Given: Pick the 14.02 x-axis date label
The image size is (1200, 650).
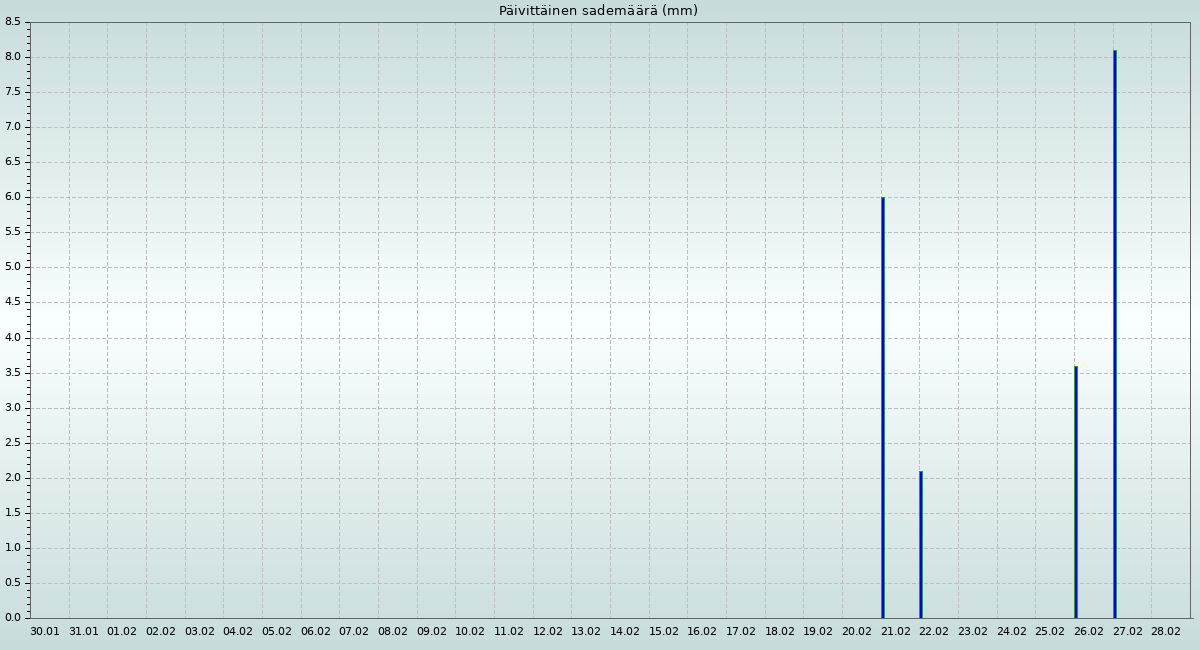Looking at the screenshot, I should coord(625,632).
